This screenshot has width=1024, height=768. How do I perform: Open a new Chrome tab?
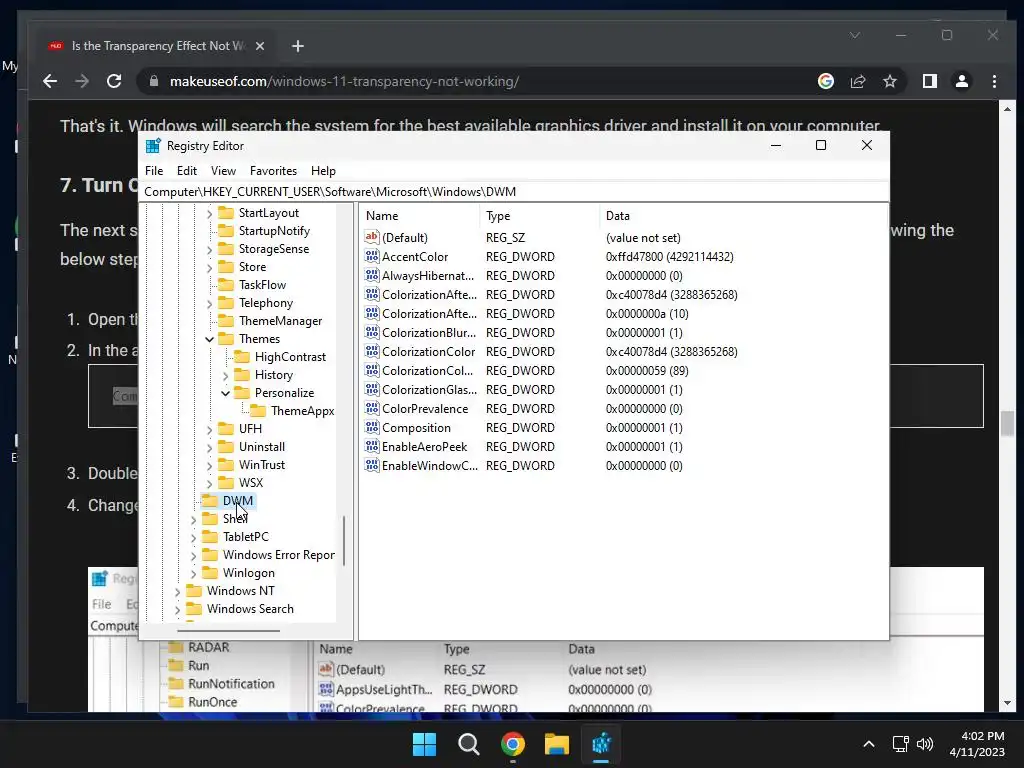(x=298, y=46)
